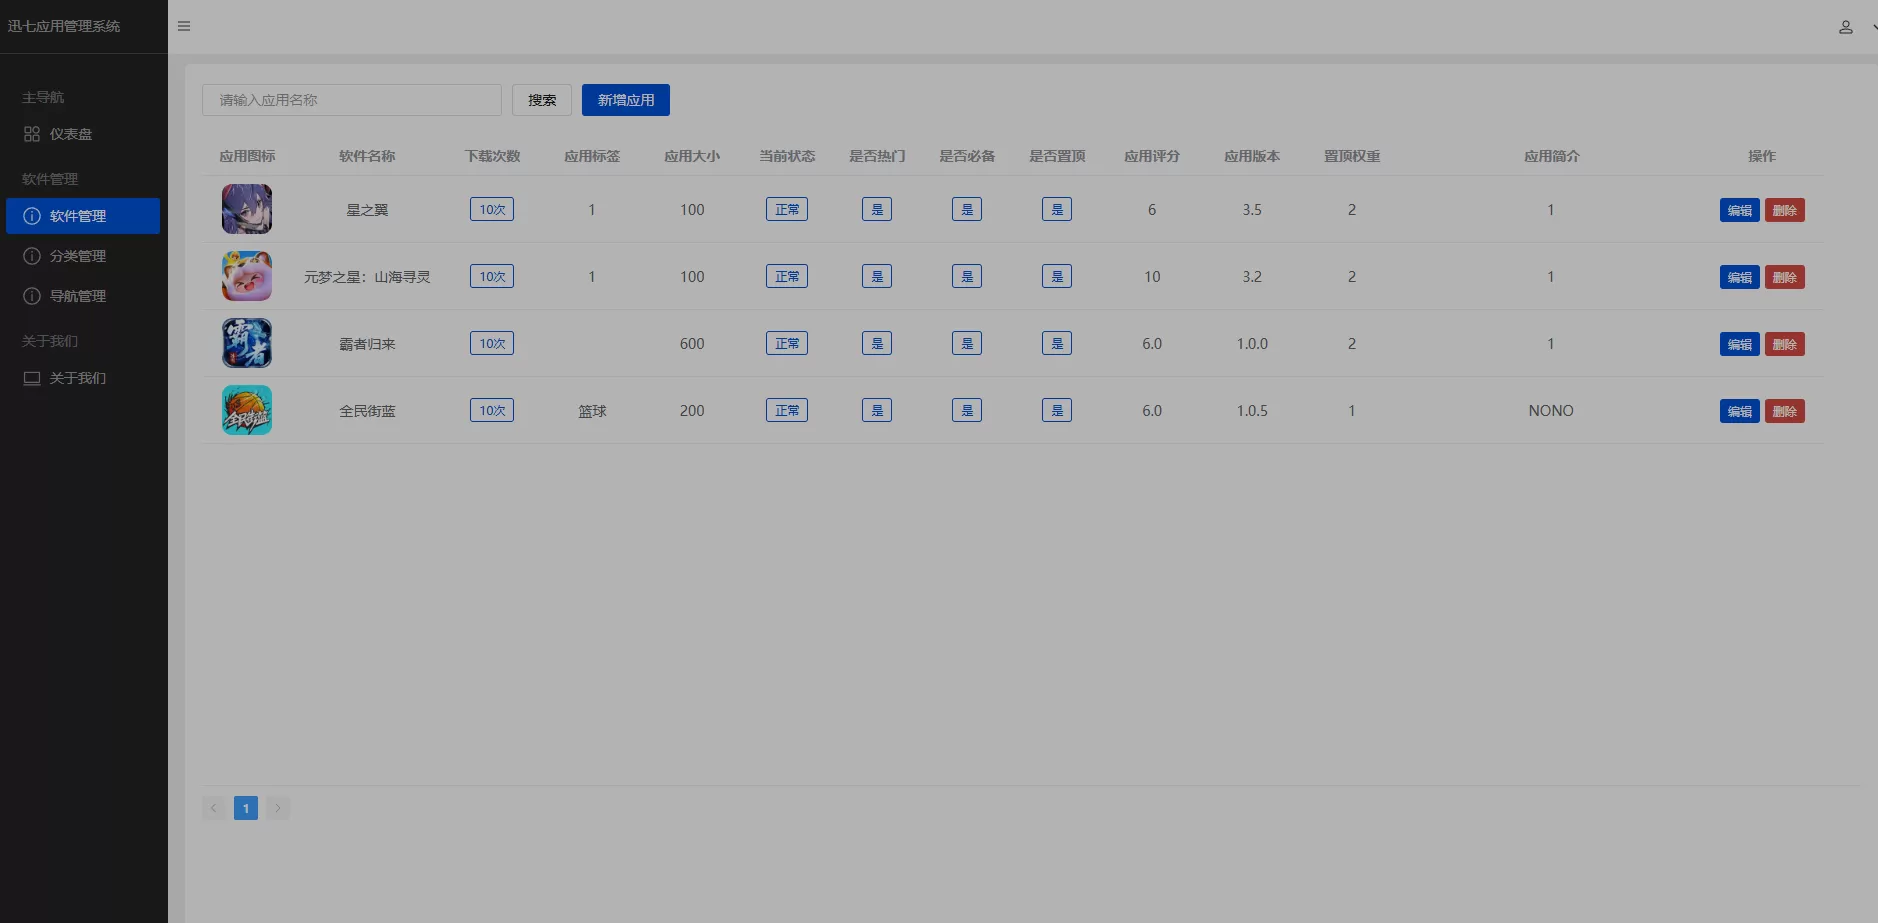Screen dimensions: 1878x923
Task: Click the 霸者归来 app icon image
Action: 247,343
